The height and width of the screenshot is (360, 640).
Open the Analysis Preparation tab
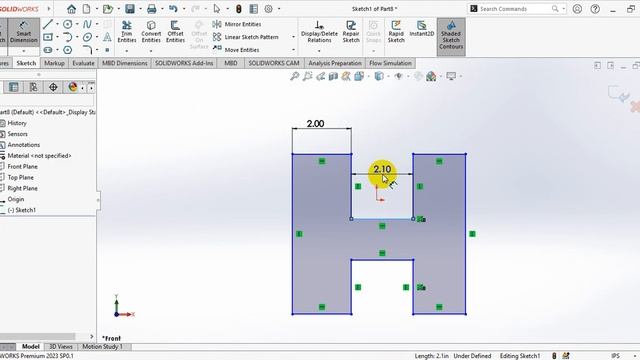click(335, 63)
